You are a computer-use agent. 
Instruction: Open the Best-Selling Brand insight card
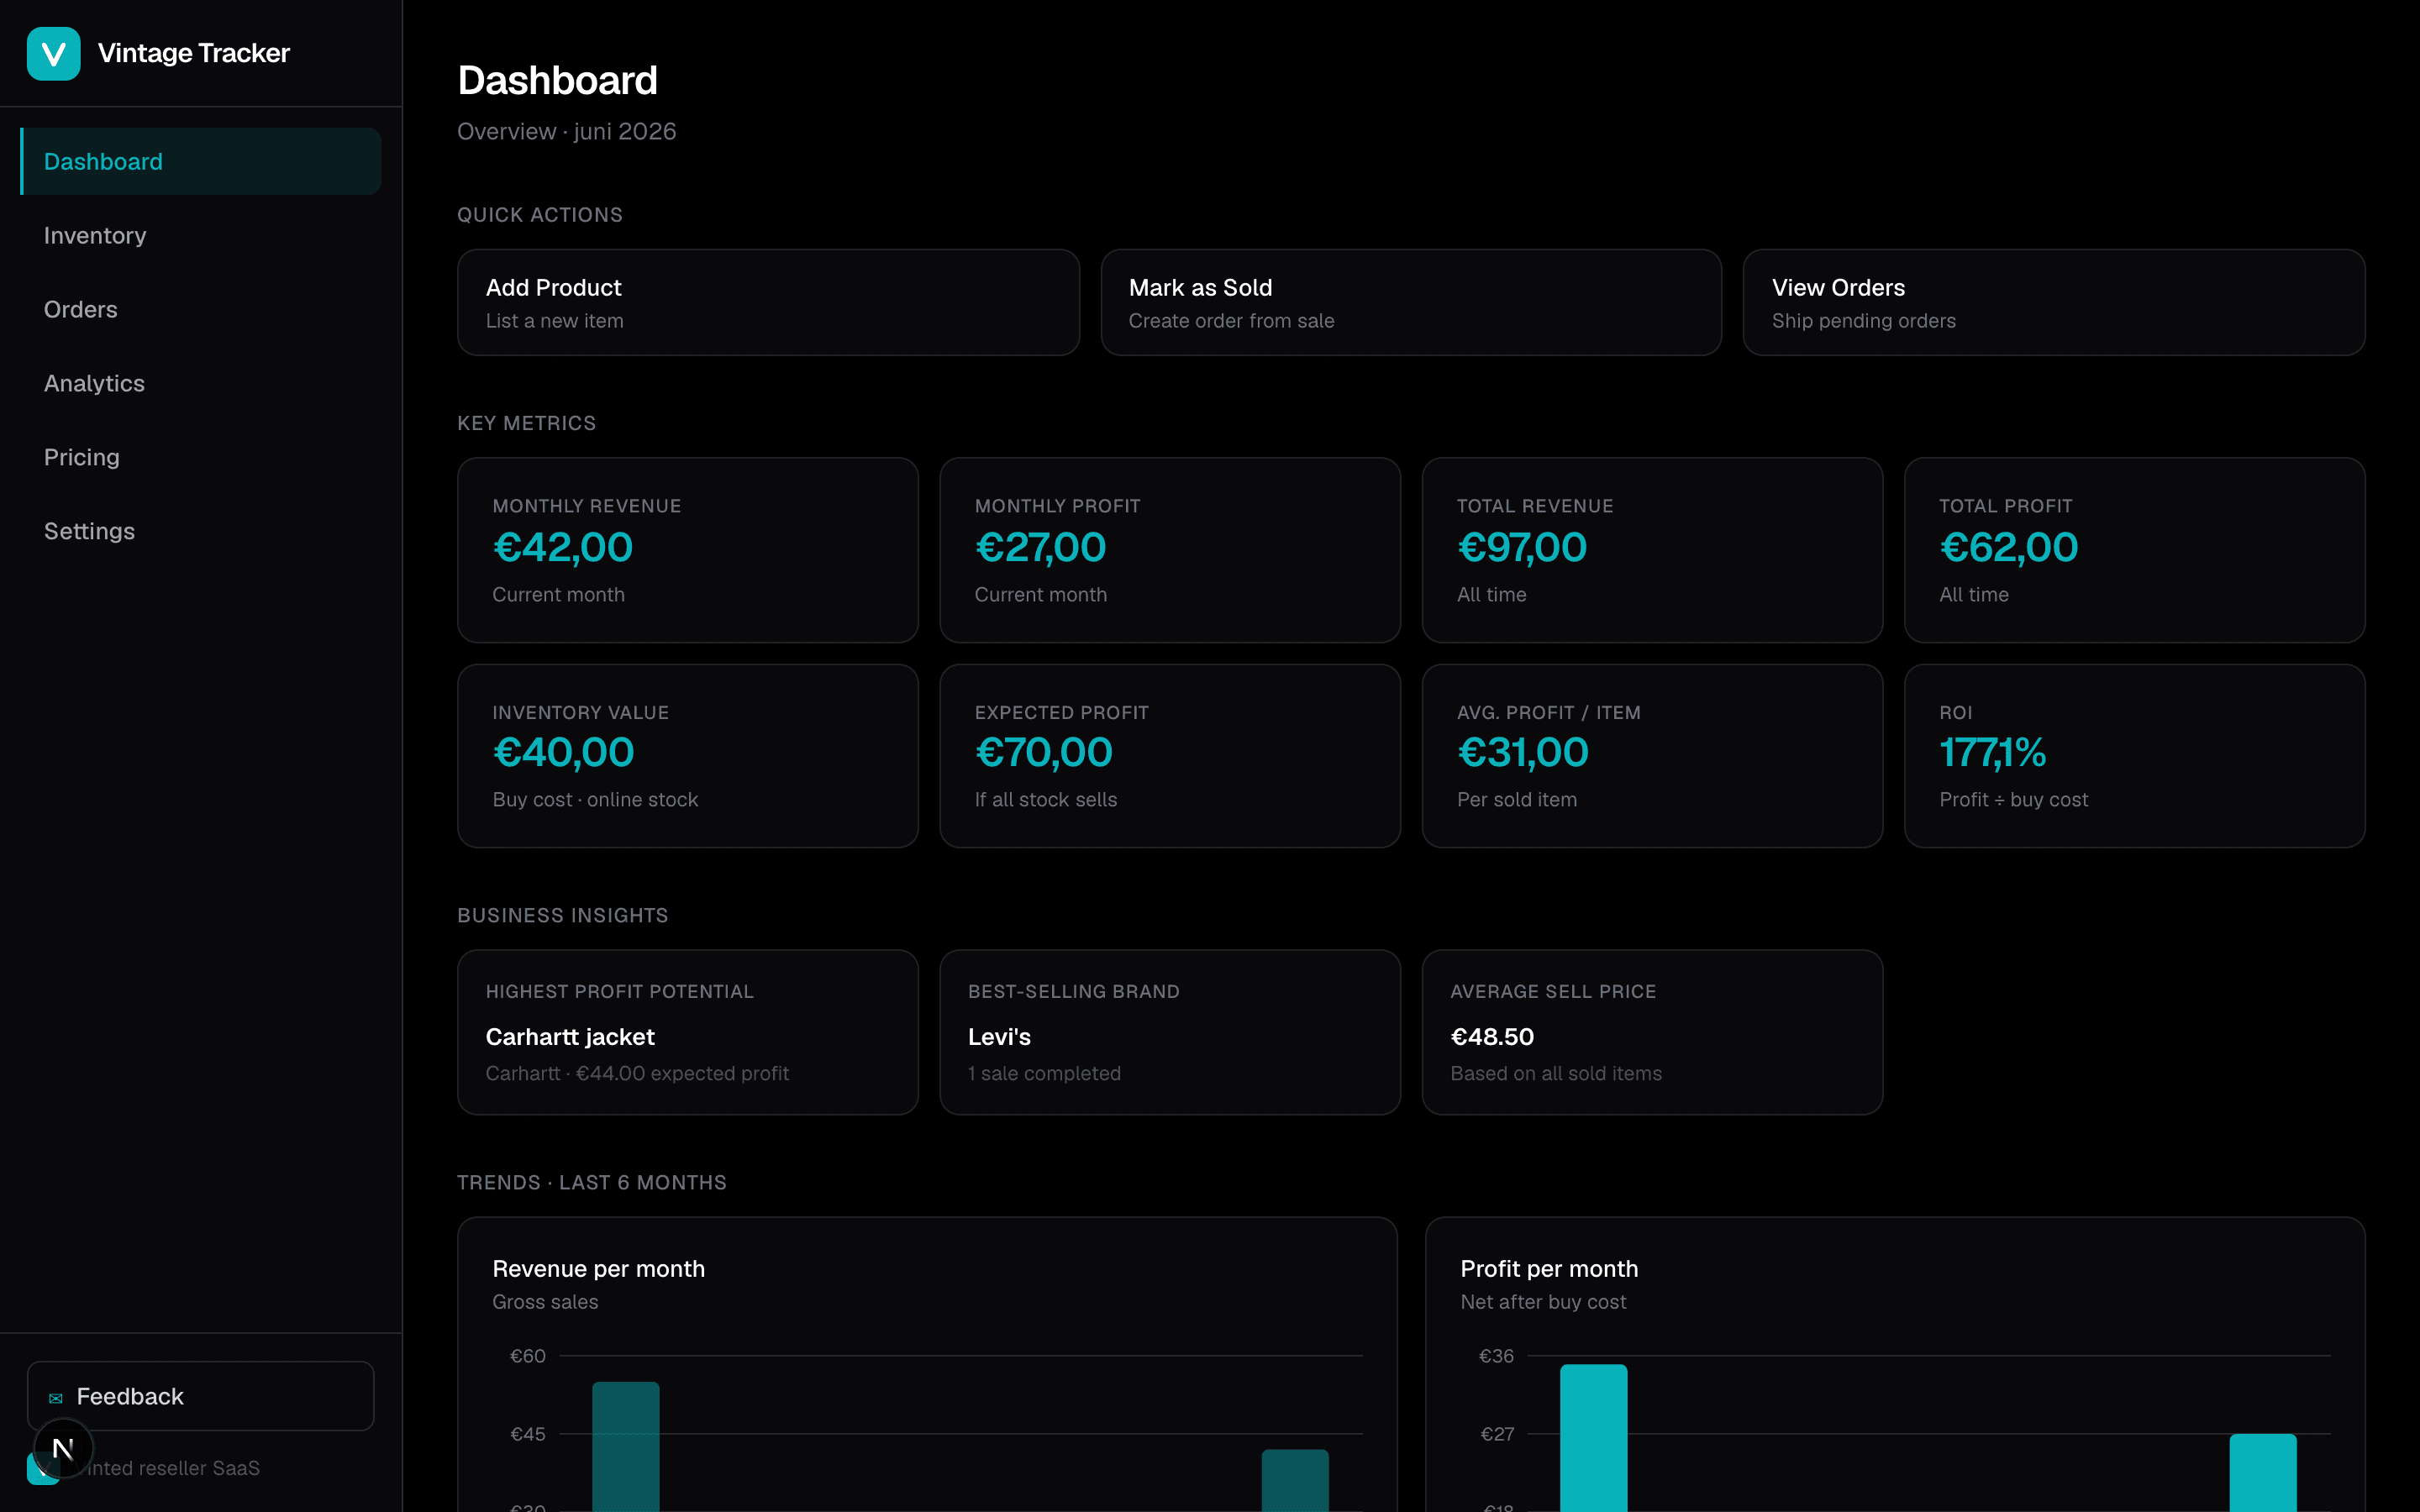tap(1170, 1032)
